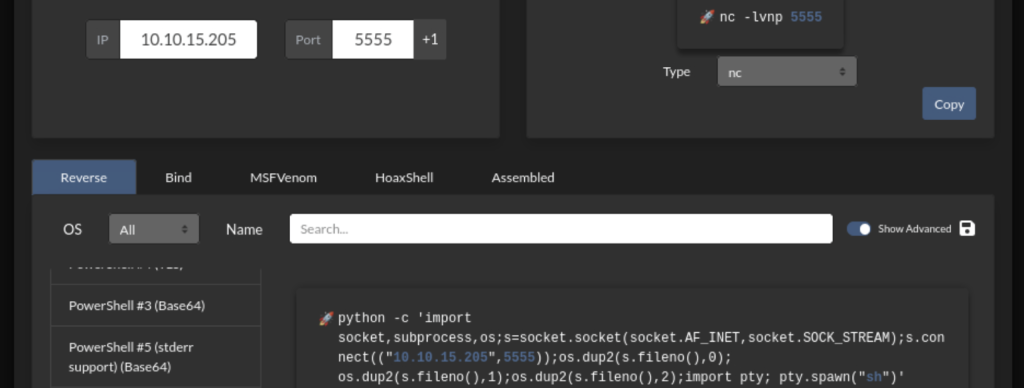Open the MSFVenom tab
This screenshot has height=388, width=1024.
283,177
